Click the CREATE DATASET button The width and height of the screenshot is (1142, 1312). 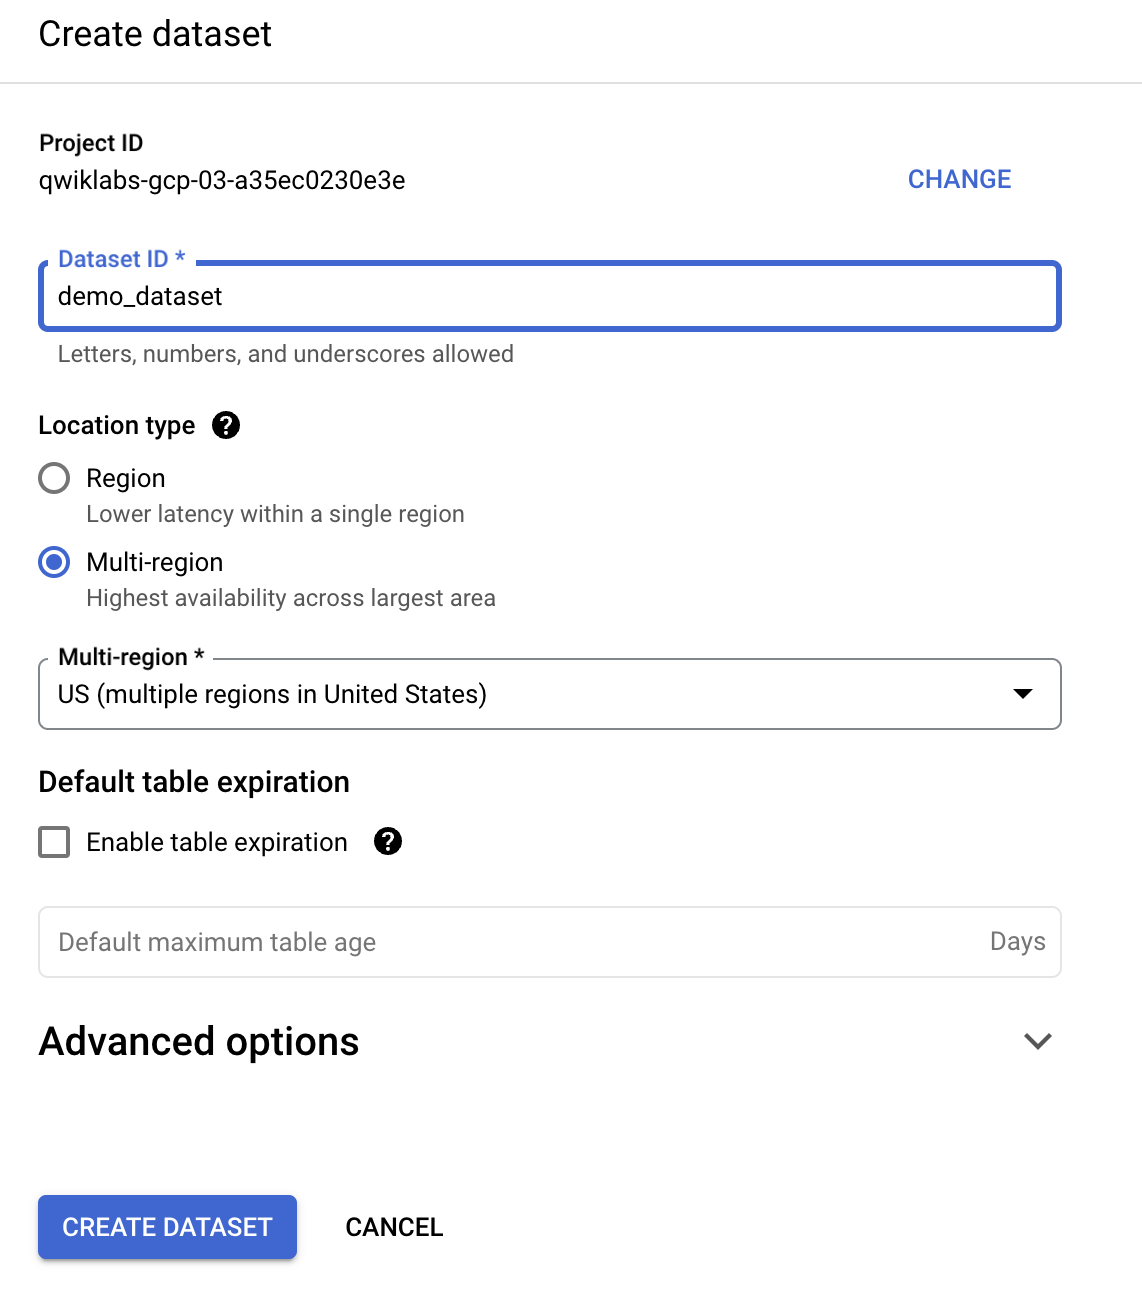click(x=167, y=1227)
